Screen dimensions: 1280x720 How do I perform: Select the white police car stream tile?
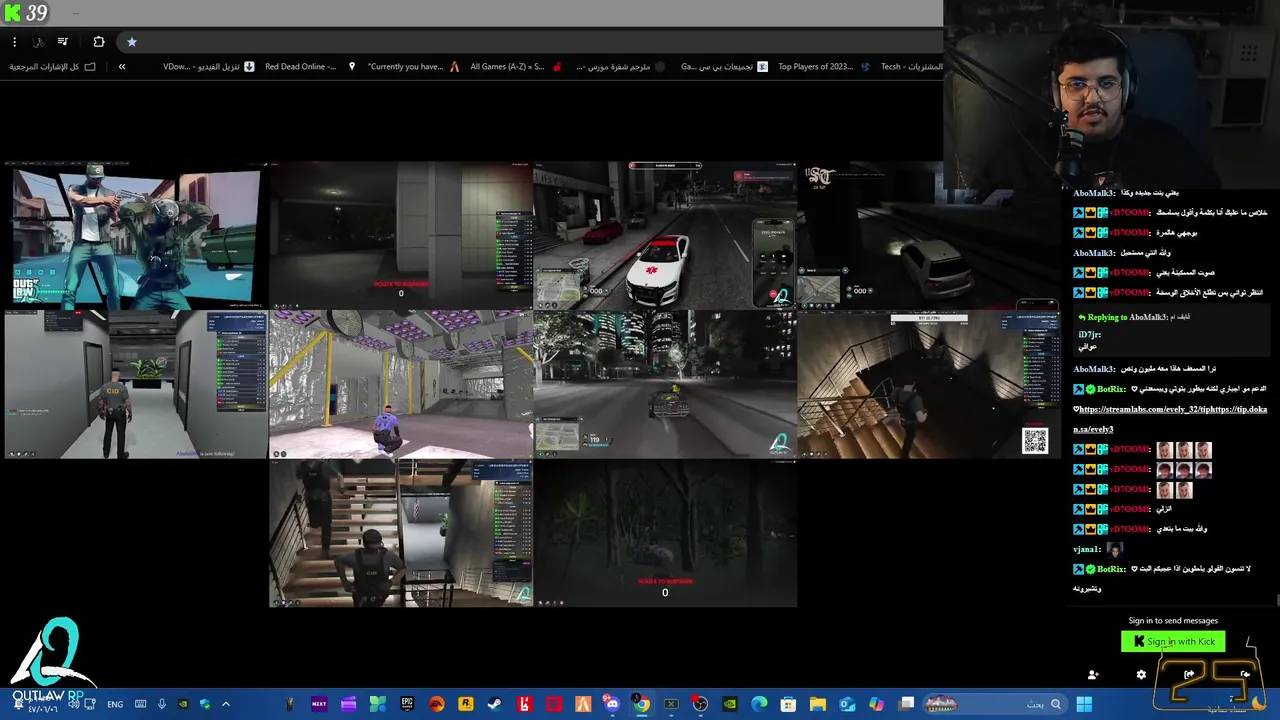tap(665, 236)
